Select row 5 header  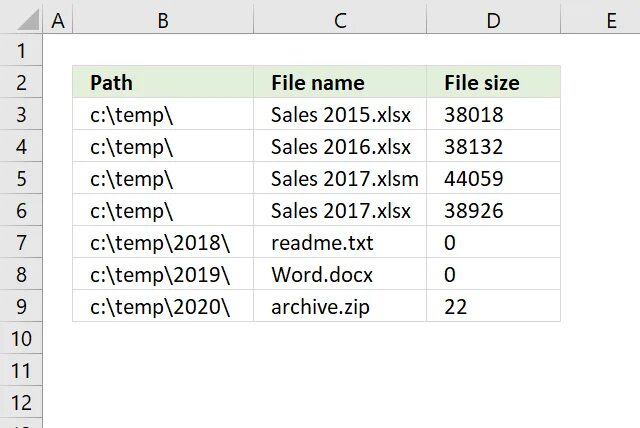tap(22, 179)
